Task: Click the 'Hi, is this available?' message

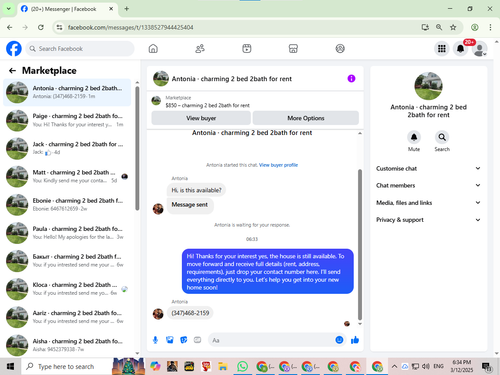Action: point(196,190)
